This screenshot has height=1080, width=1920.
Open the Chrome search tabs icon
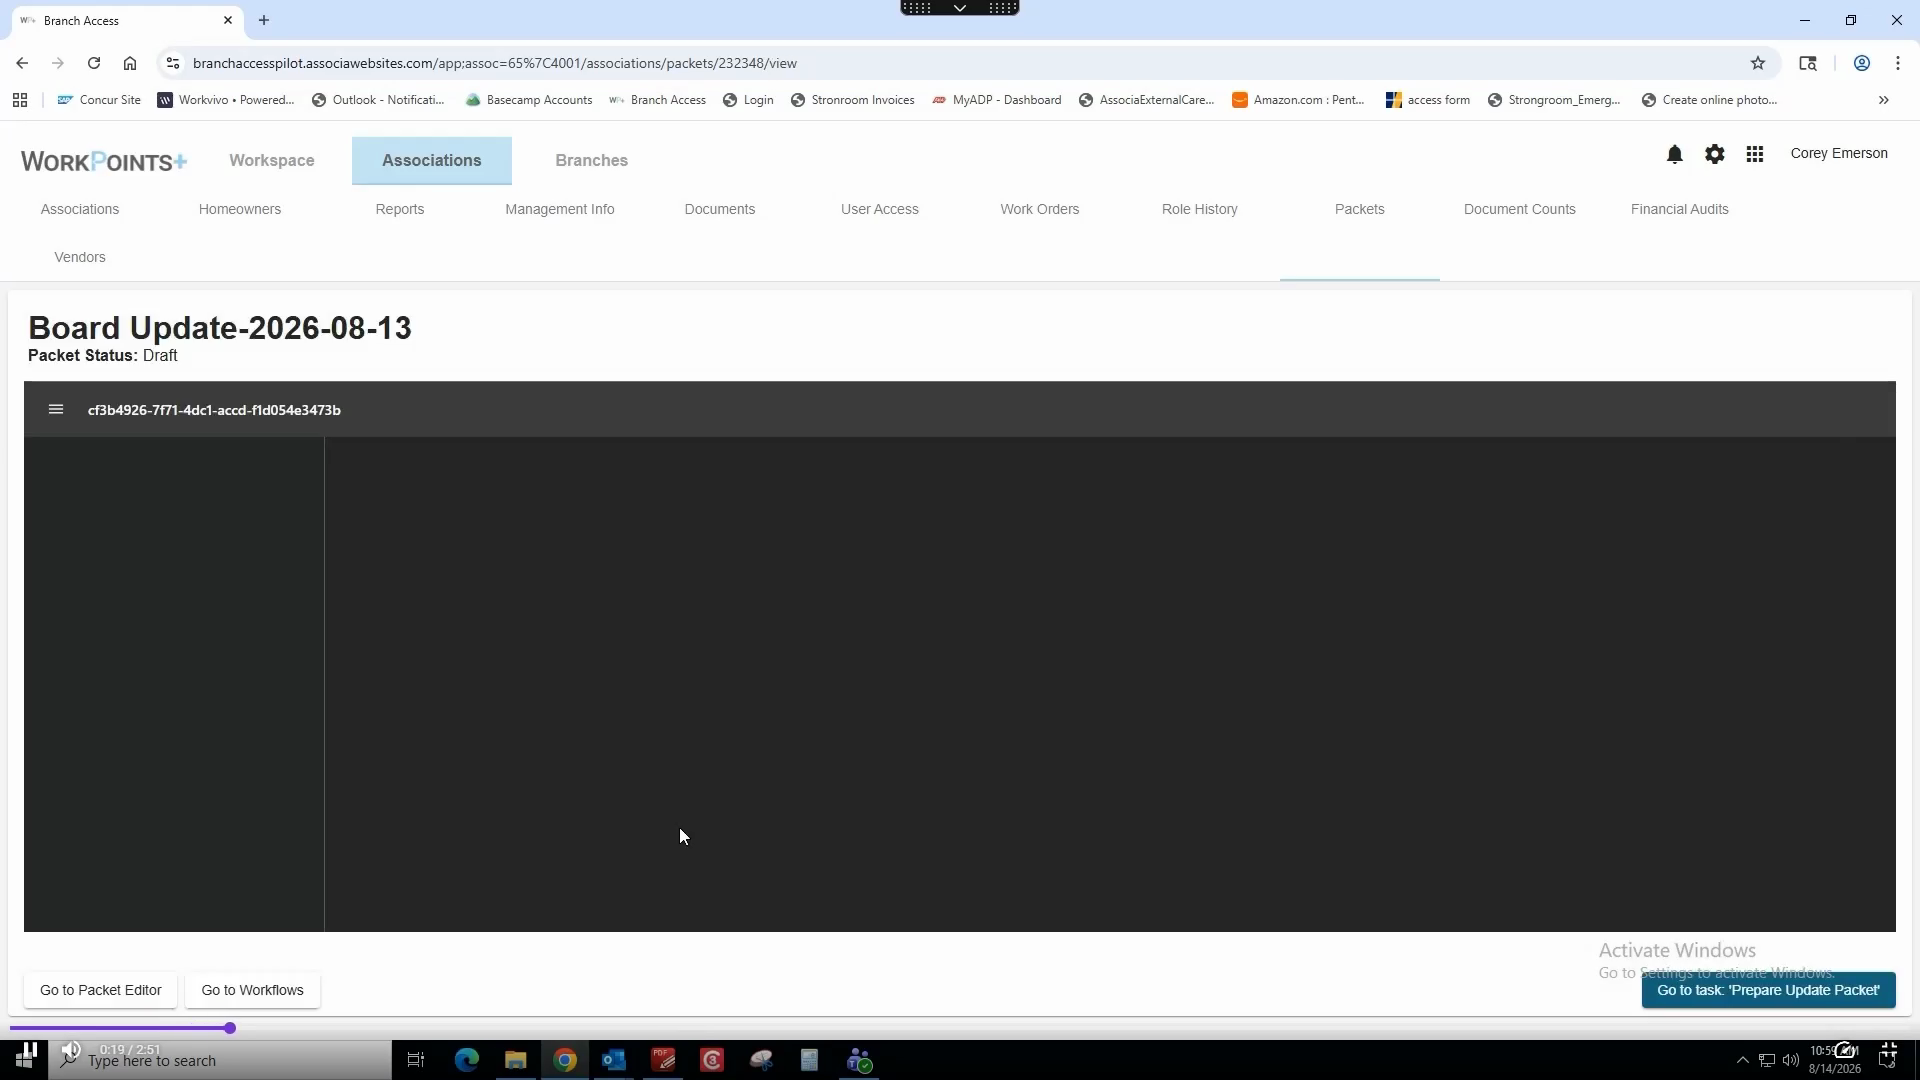[x=1808, y=63]
